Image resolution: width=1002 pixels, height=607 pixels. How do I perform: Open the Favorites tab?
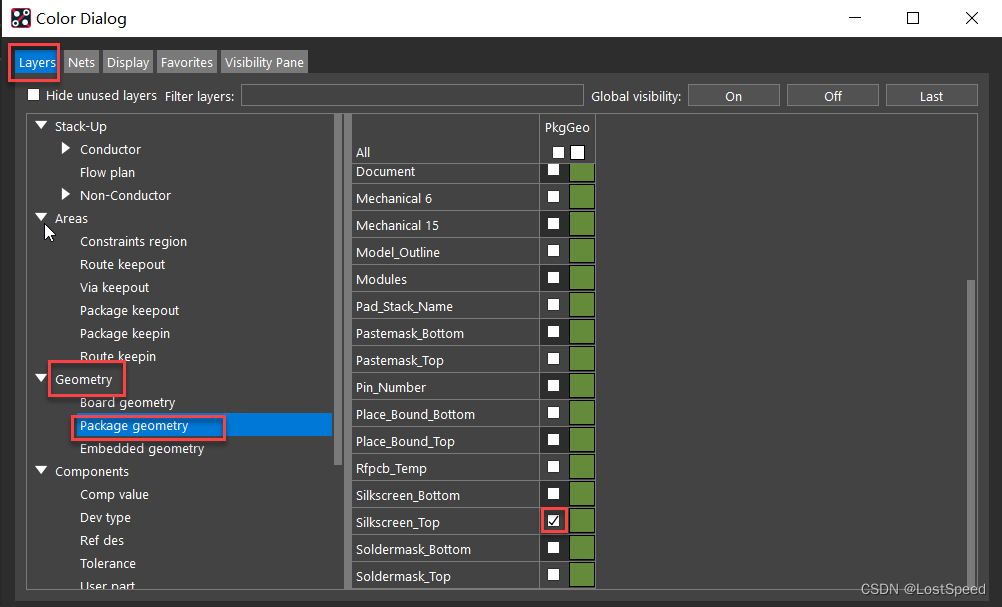(187, 62)
